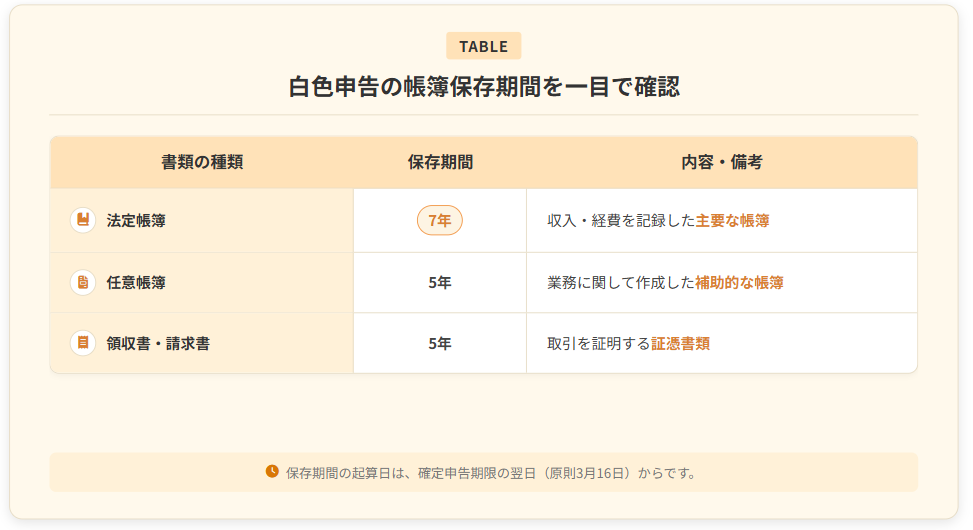Click the 5年 value in 領収書・請求書 row

pos(439,344)
